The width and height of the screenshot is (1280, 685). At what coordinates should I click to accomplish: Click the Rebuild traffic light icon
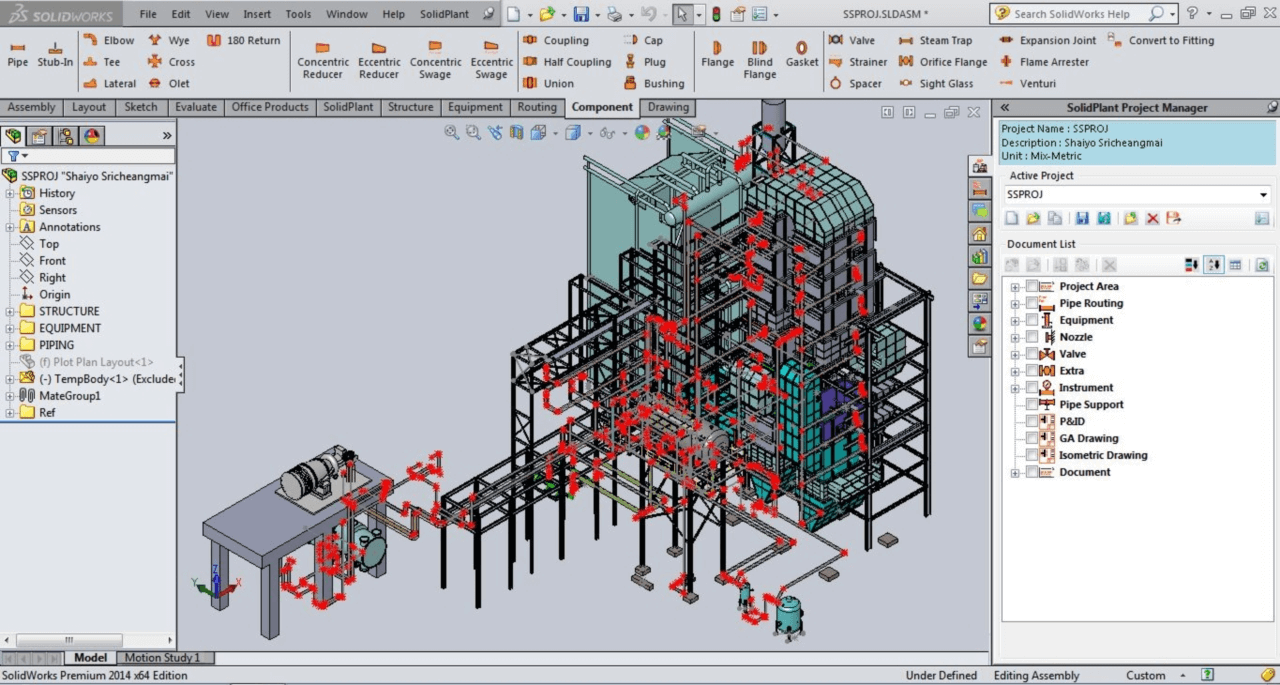(x=715, y=14)
